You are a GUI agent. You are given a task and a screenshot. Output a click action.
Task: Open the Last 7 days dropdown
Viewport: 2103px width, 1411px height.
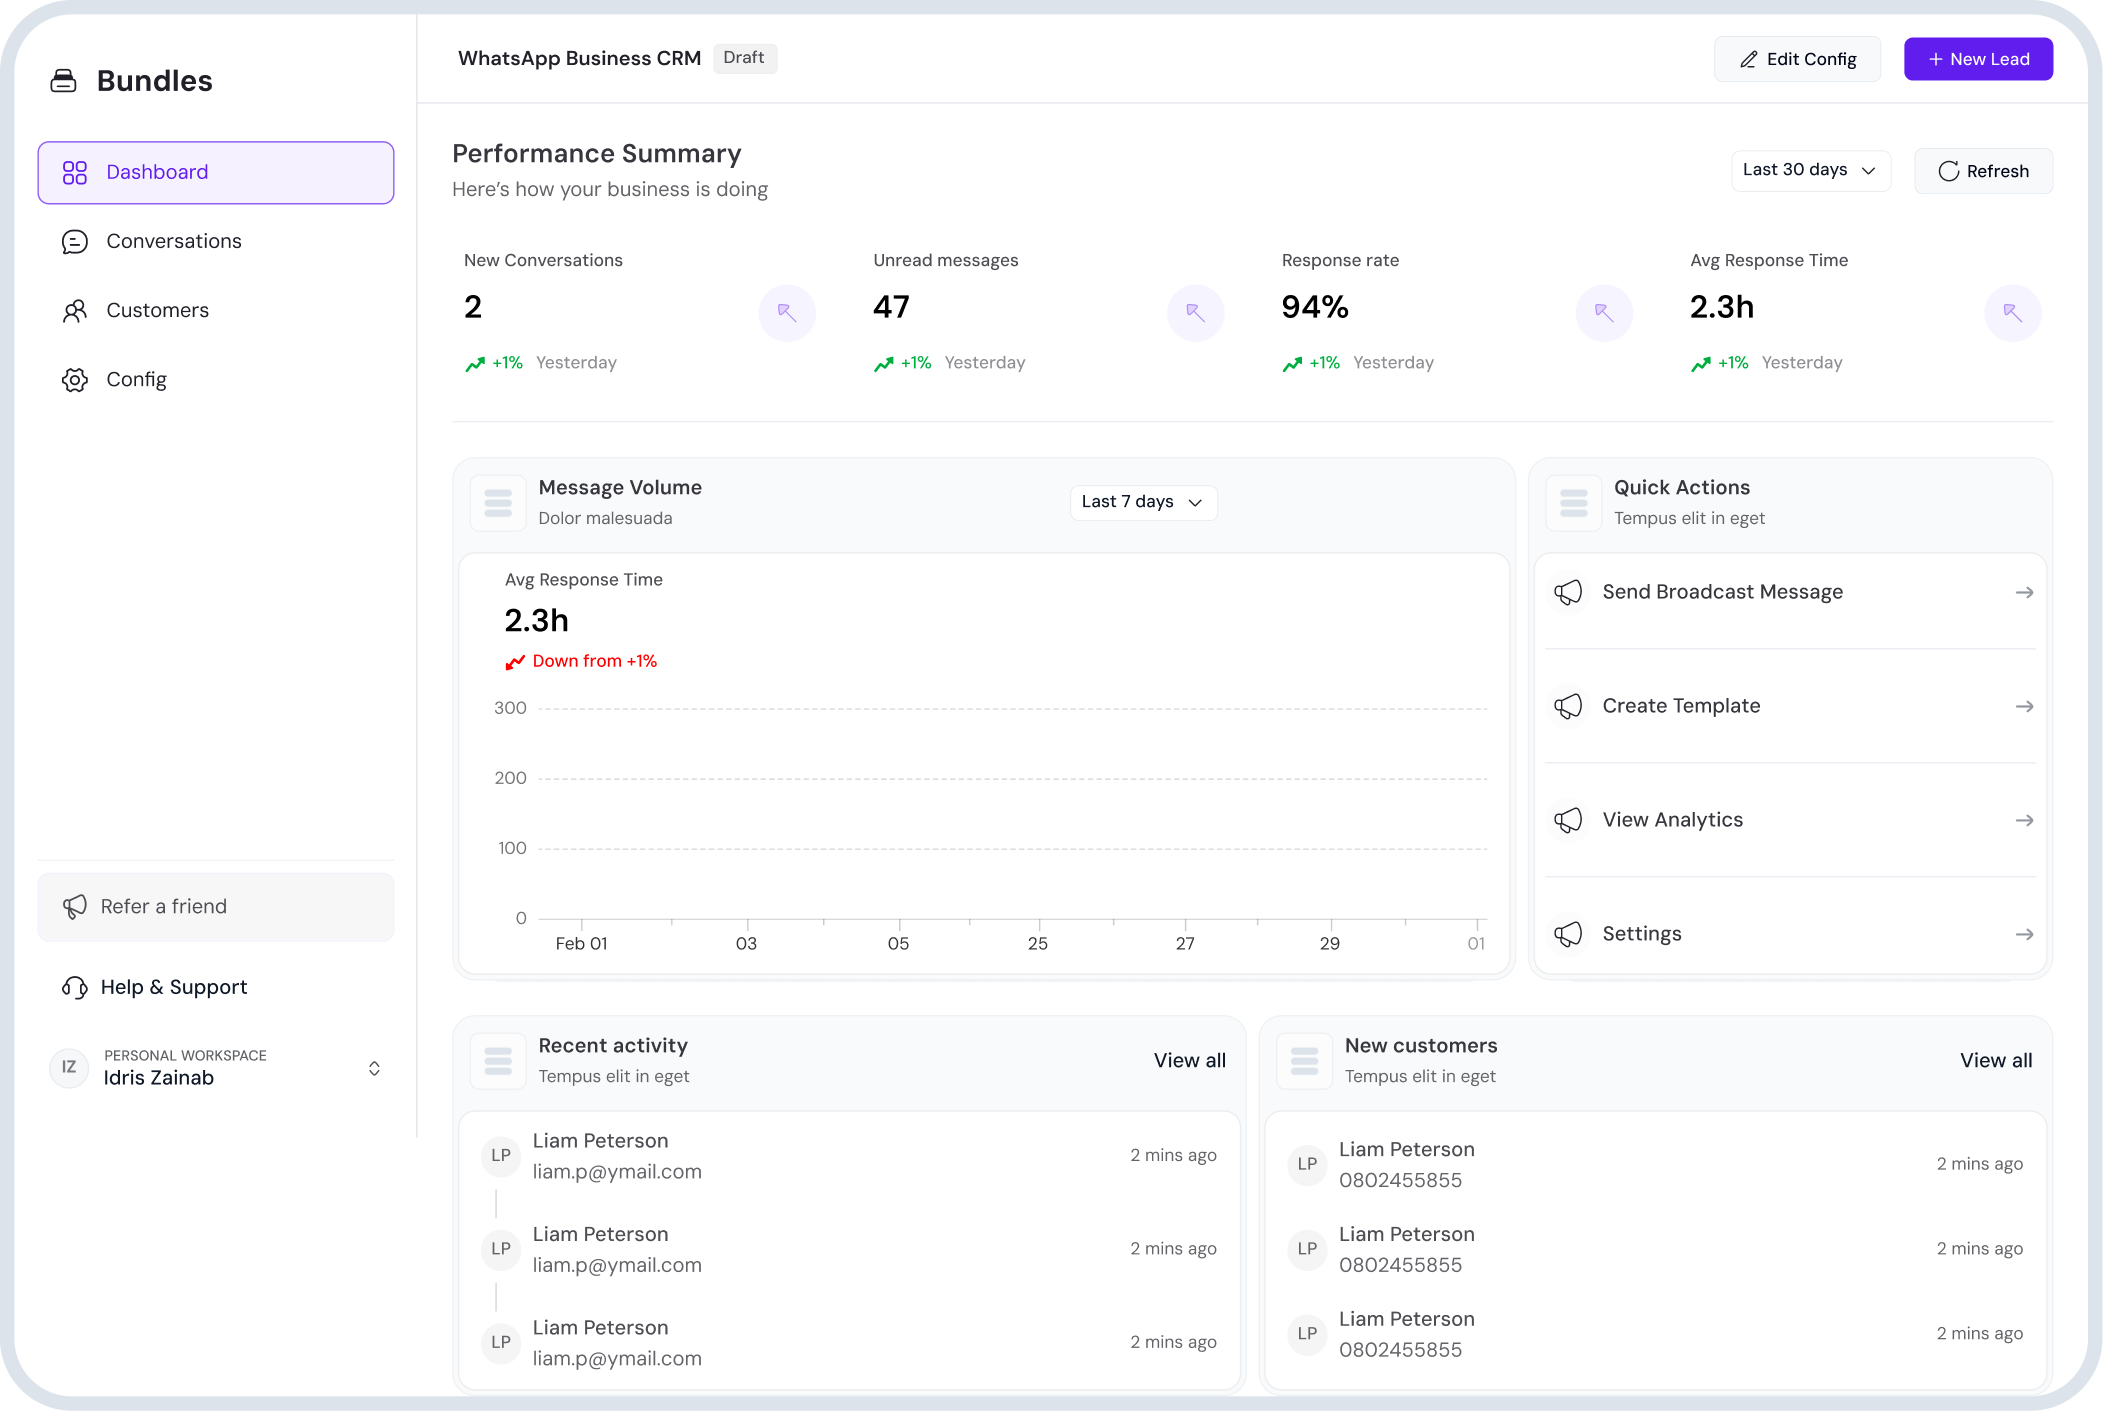tap(1143, 502)
